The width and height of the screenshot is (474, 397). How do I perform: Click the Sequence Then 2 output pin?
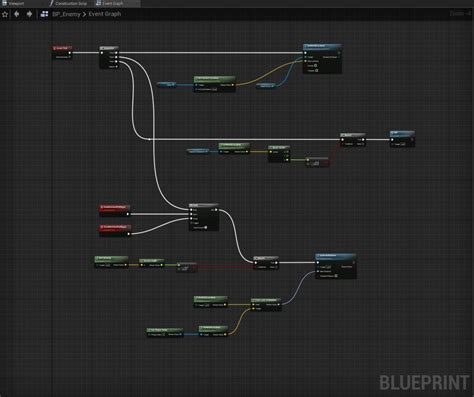(116, 62)
